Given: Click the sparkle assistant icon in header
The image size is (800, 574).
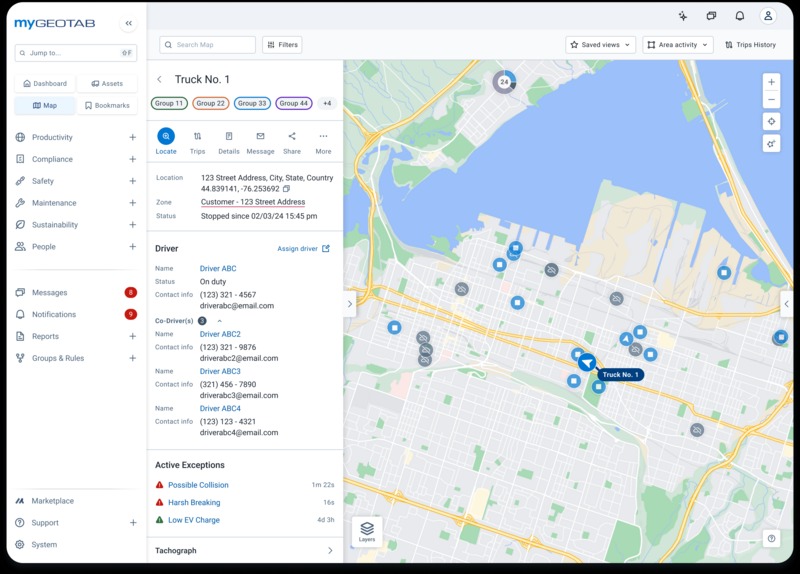Looking at the screenshot, I should coord(683,16).
